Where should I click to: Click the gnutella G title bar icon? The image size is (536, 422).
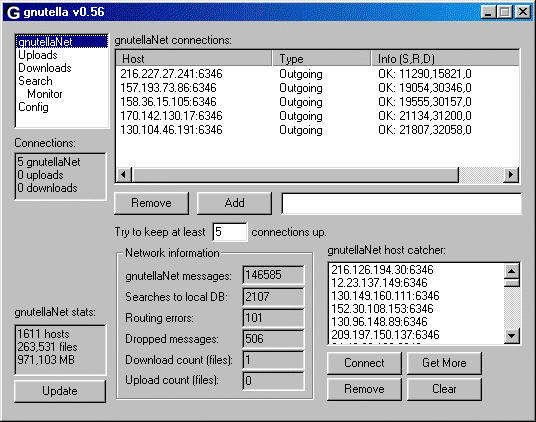click(13, 12)
